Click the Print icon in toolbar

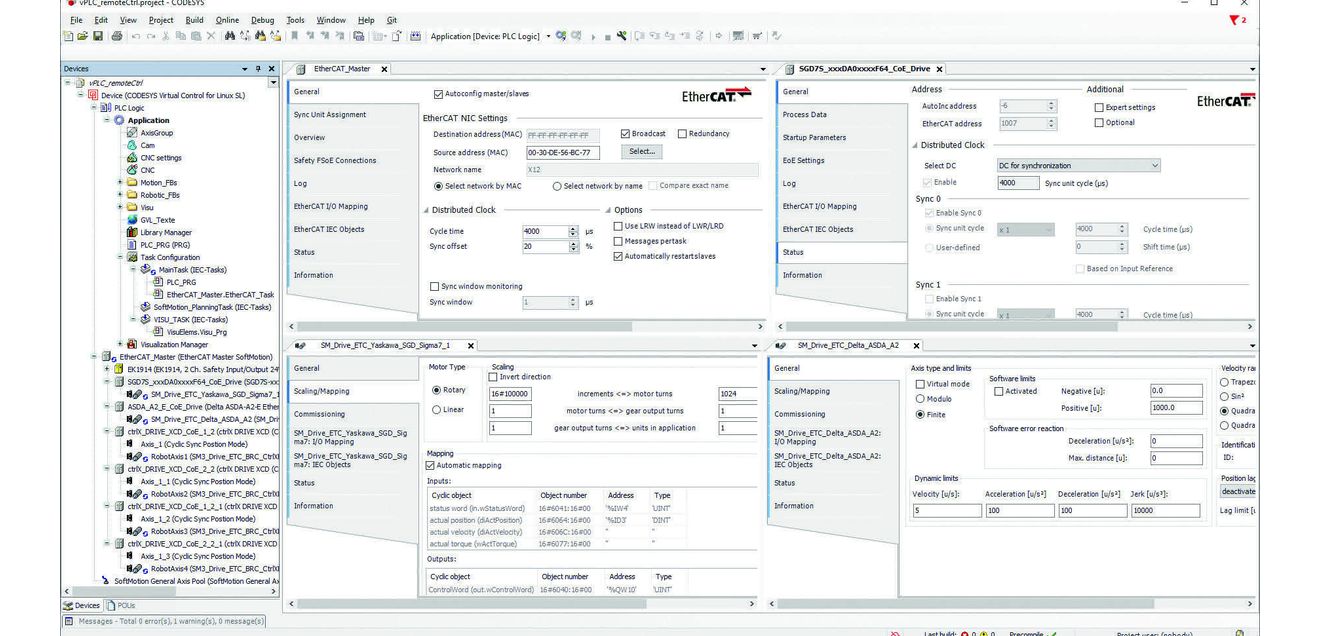[117, 36]
